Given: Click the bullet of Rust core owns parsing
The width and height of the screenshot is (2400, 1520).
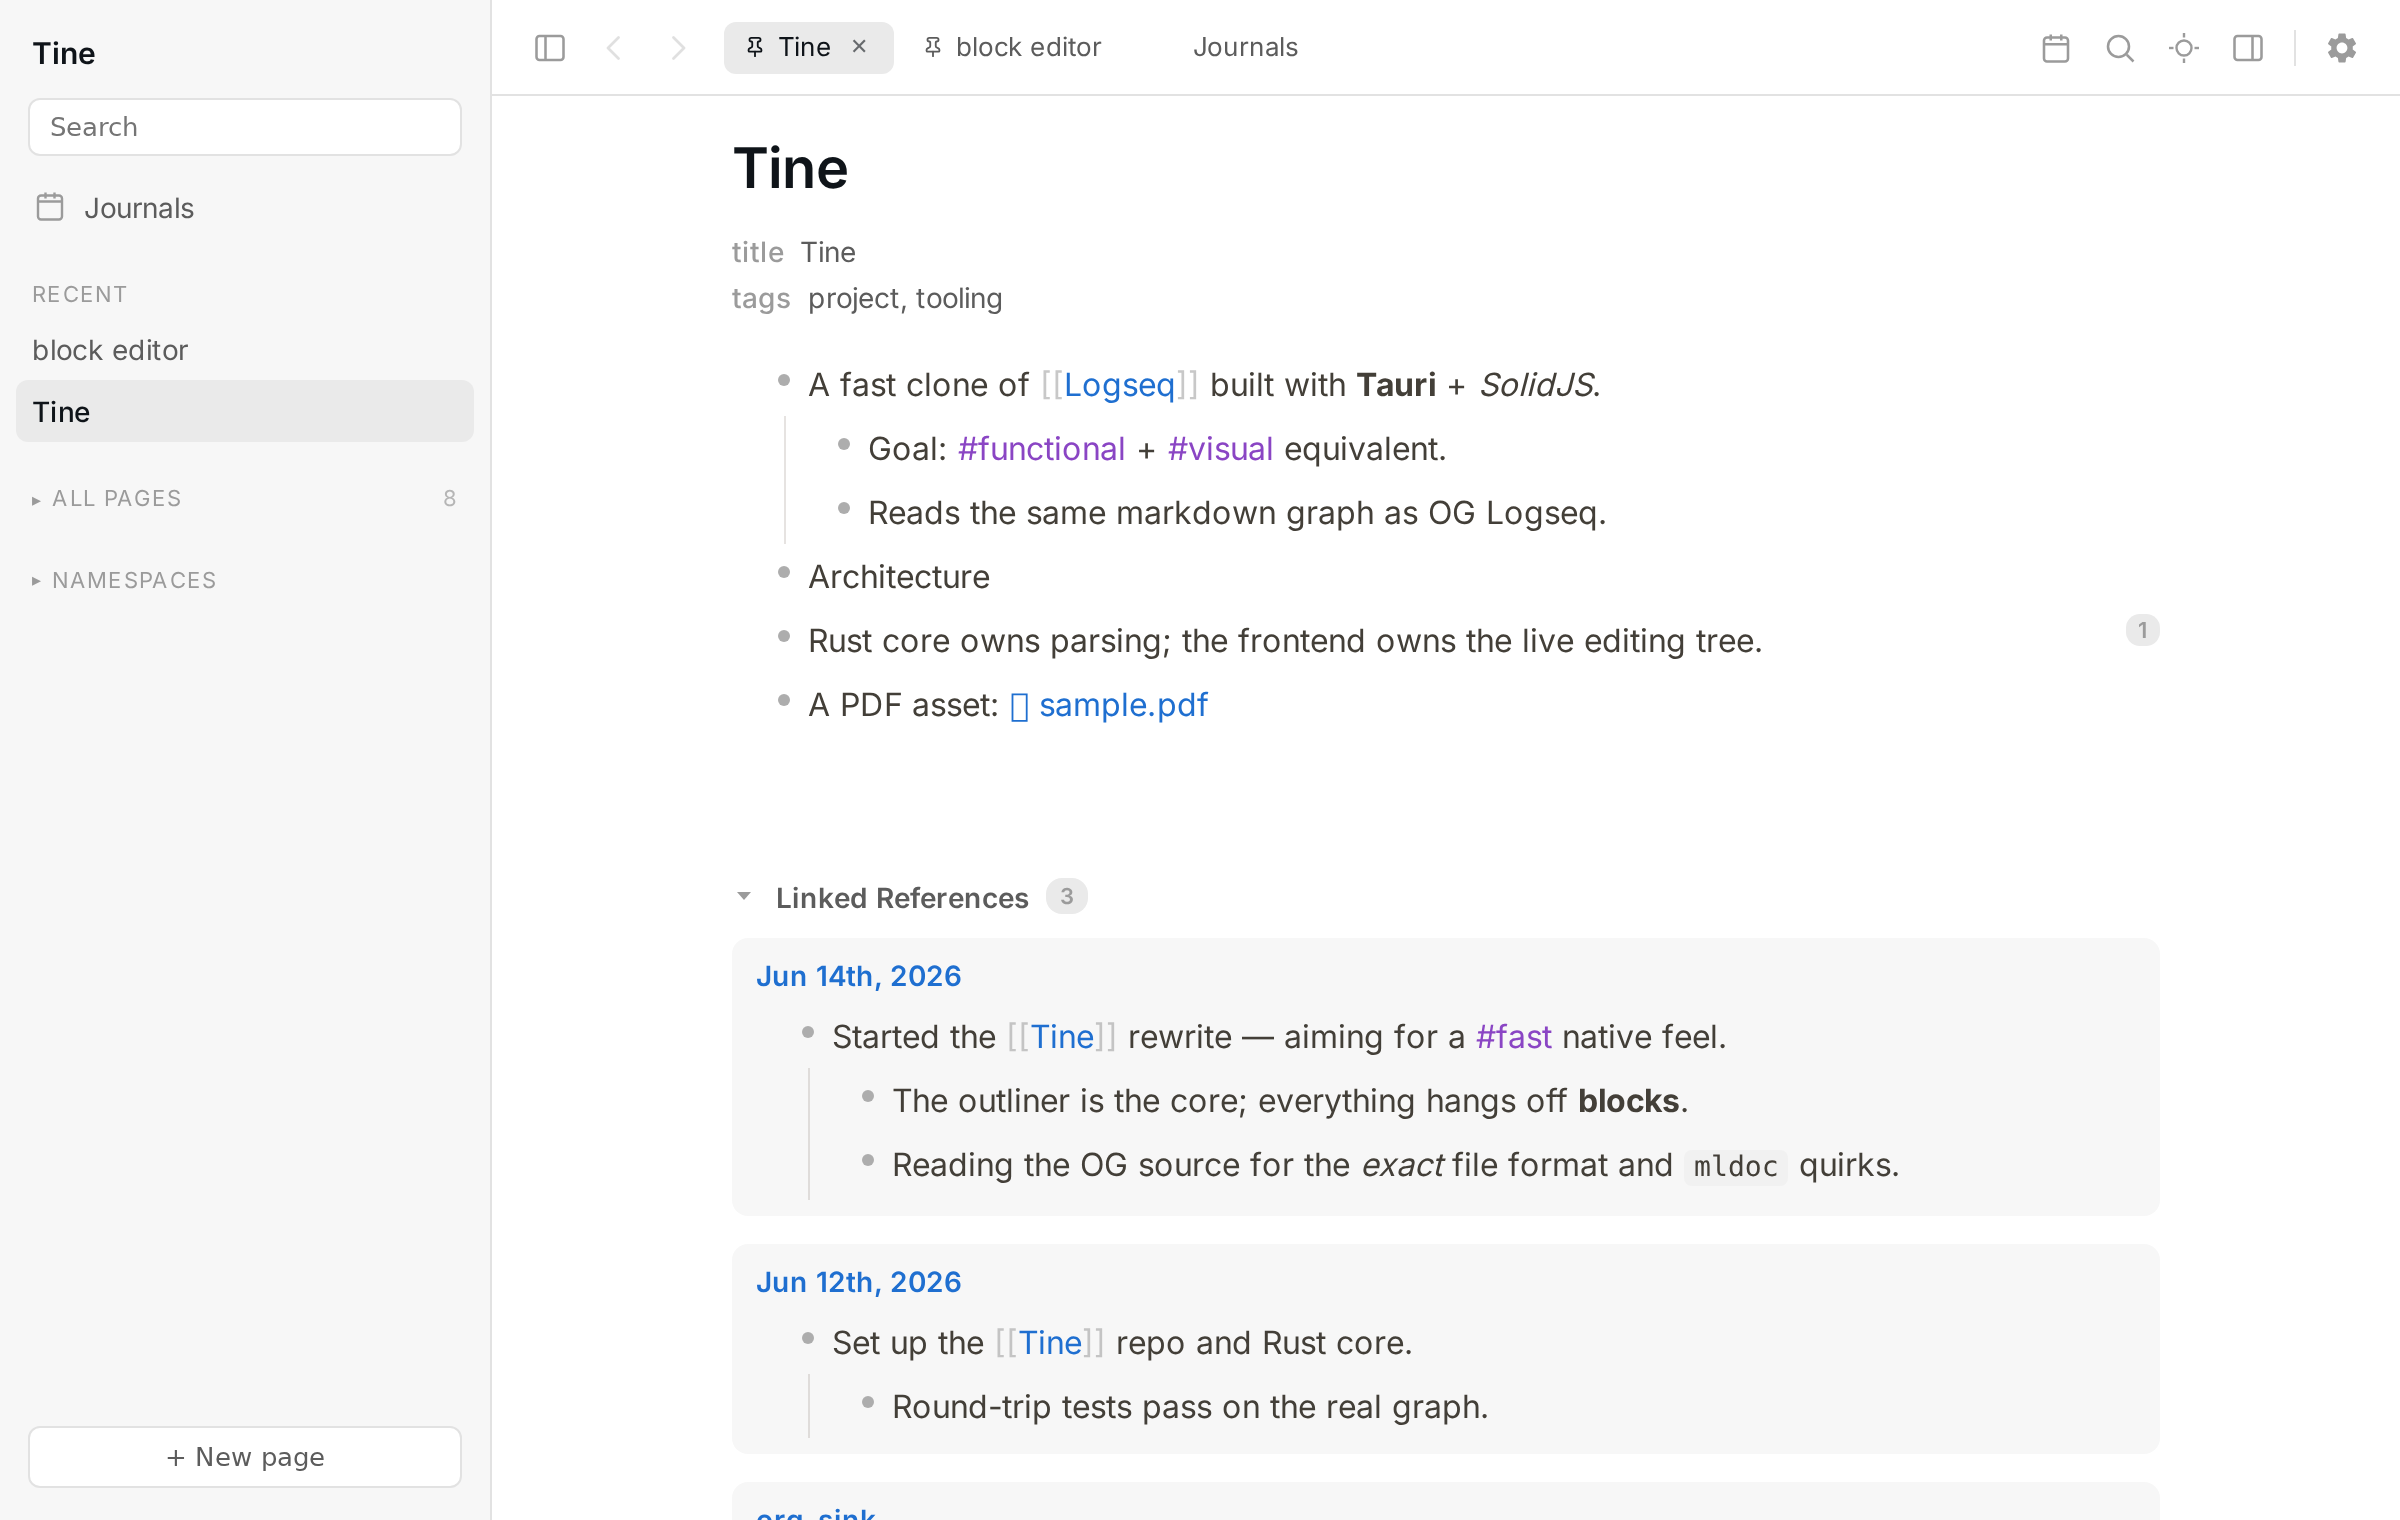Looking at the screenshot, I should (784, 637).
